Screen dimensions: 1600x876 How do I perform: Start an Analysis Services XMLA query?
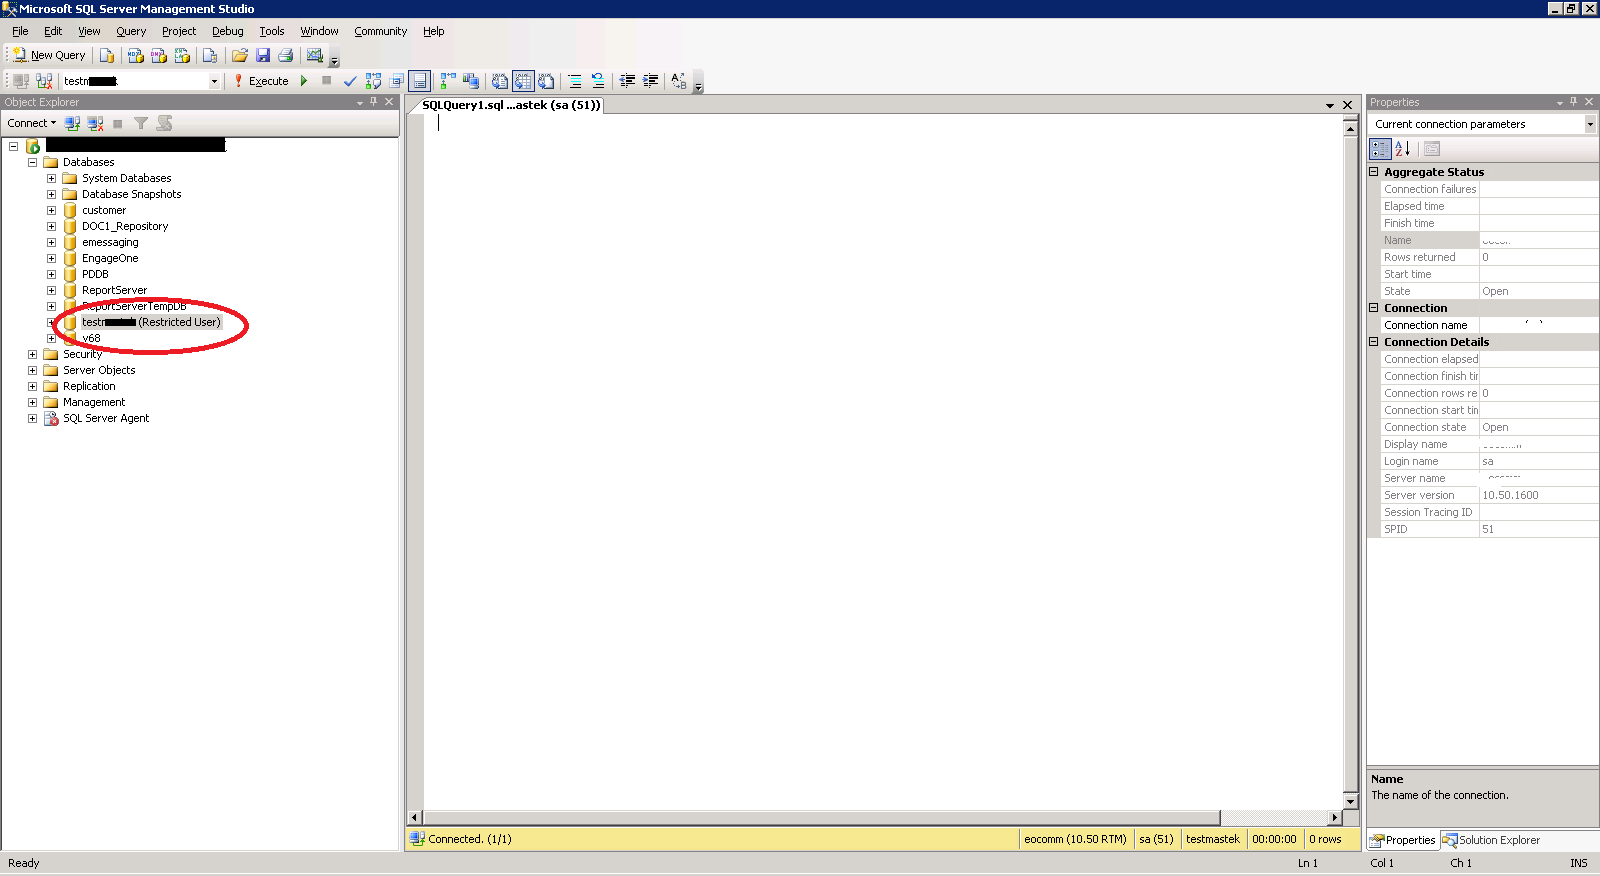coord(182,55)
